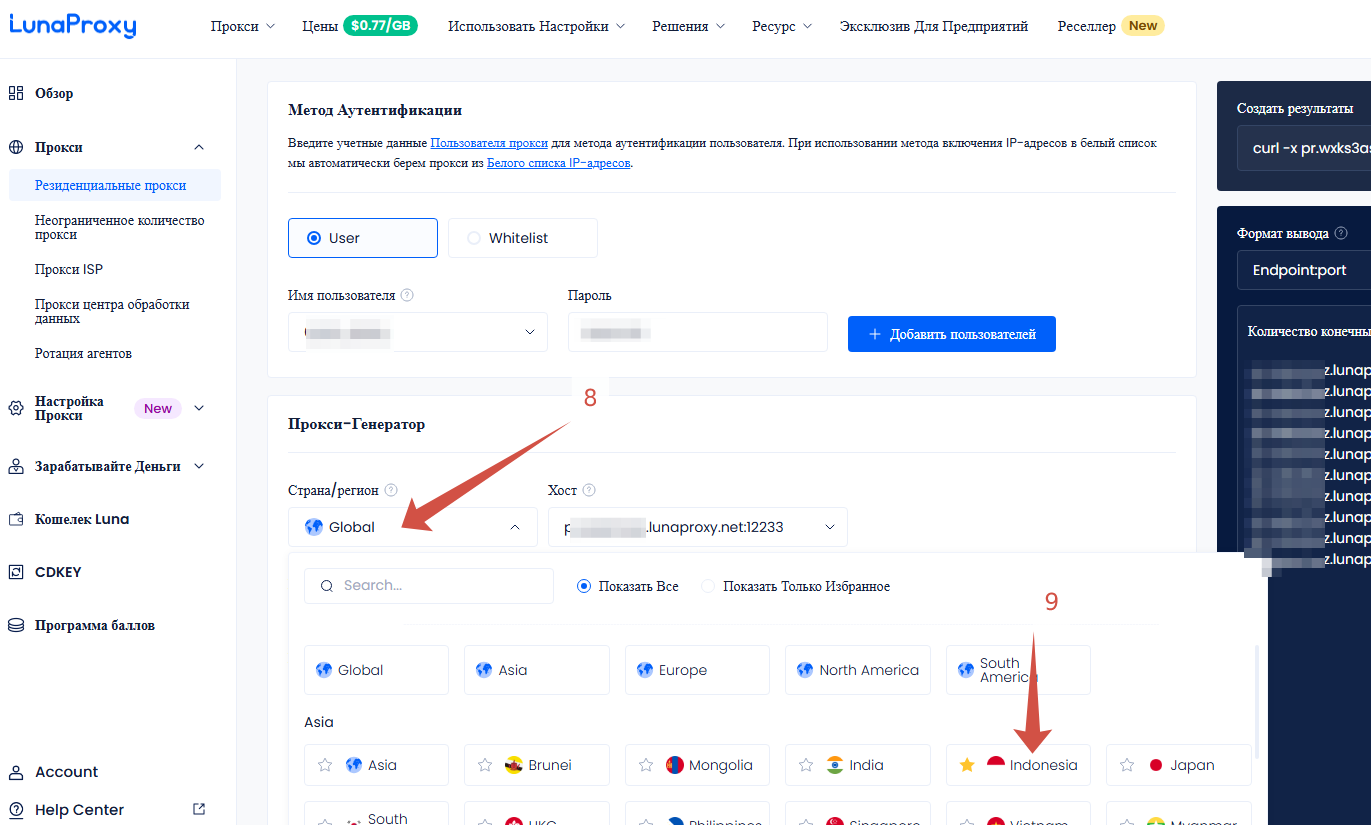Open the Белого списка IP-адресов link
Screen dimensions: 1371x825
[558, 163]
